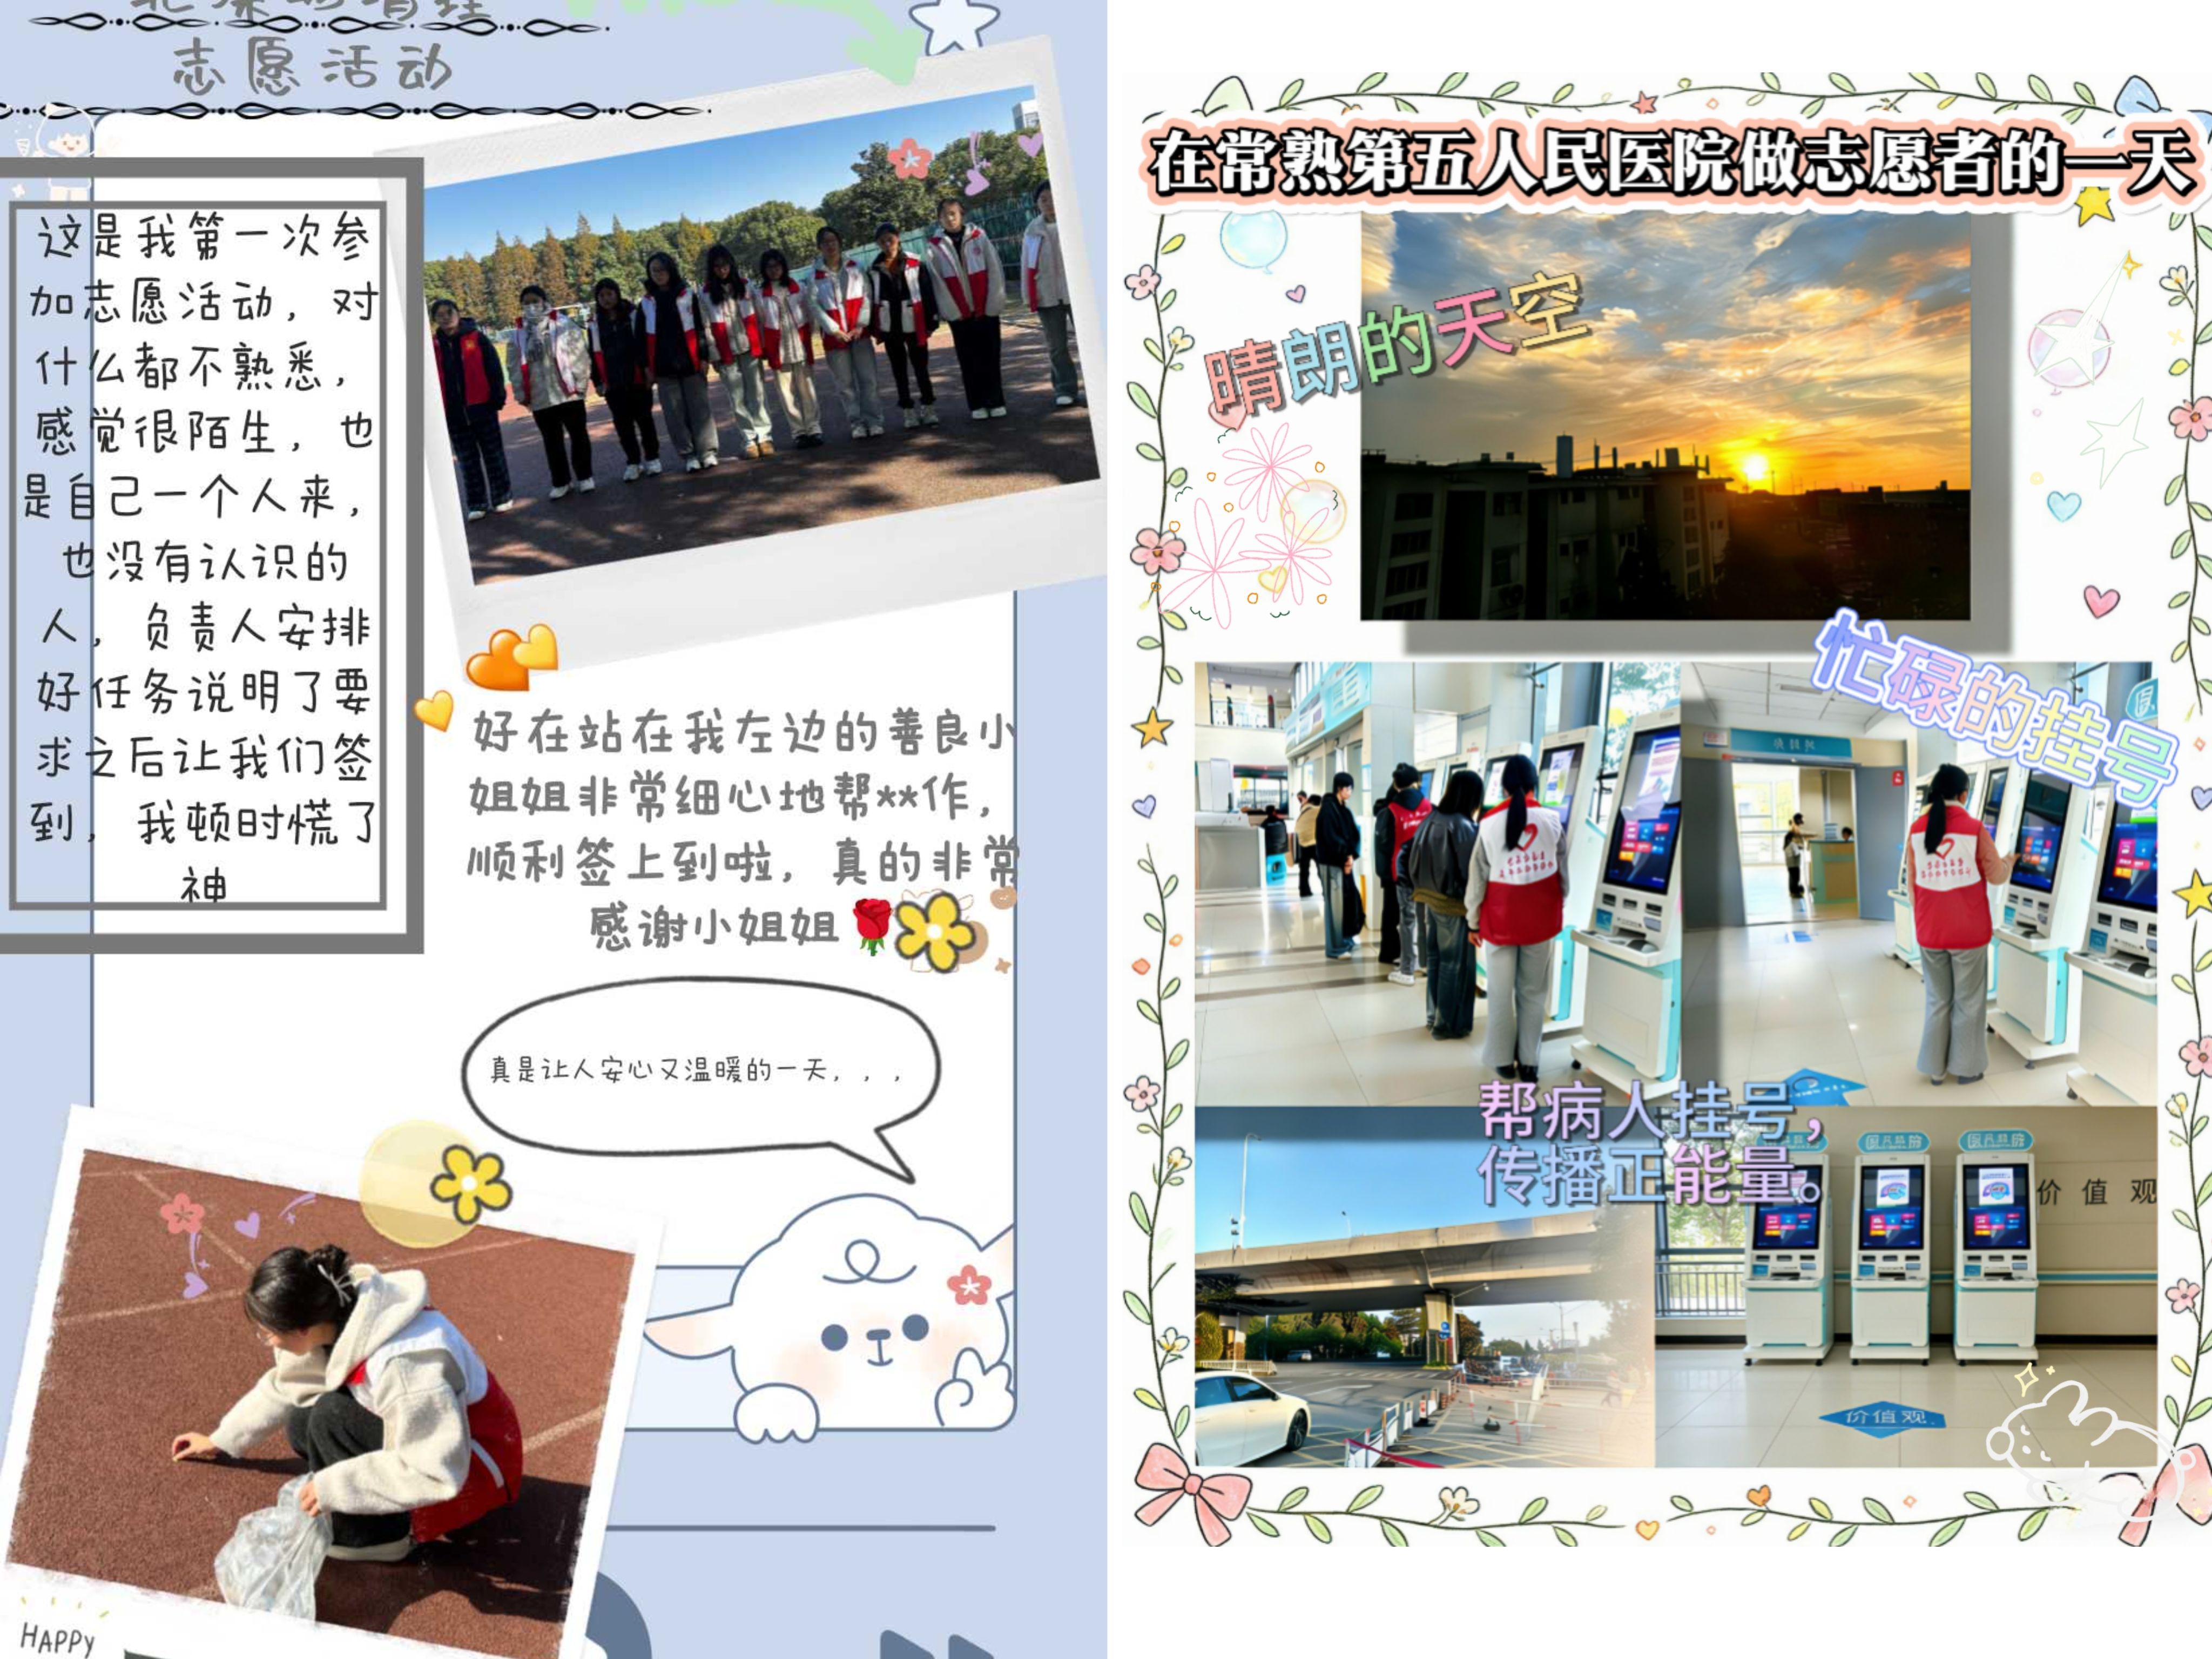The width and height of the screenshot is (2212, 1659).
Task: Click the pink flower on the bunny's ear
Action: point(969,1285)
